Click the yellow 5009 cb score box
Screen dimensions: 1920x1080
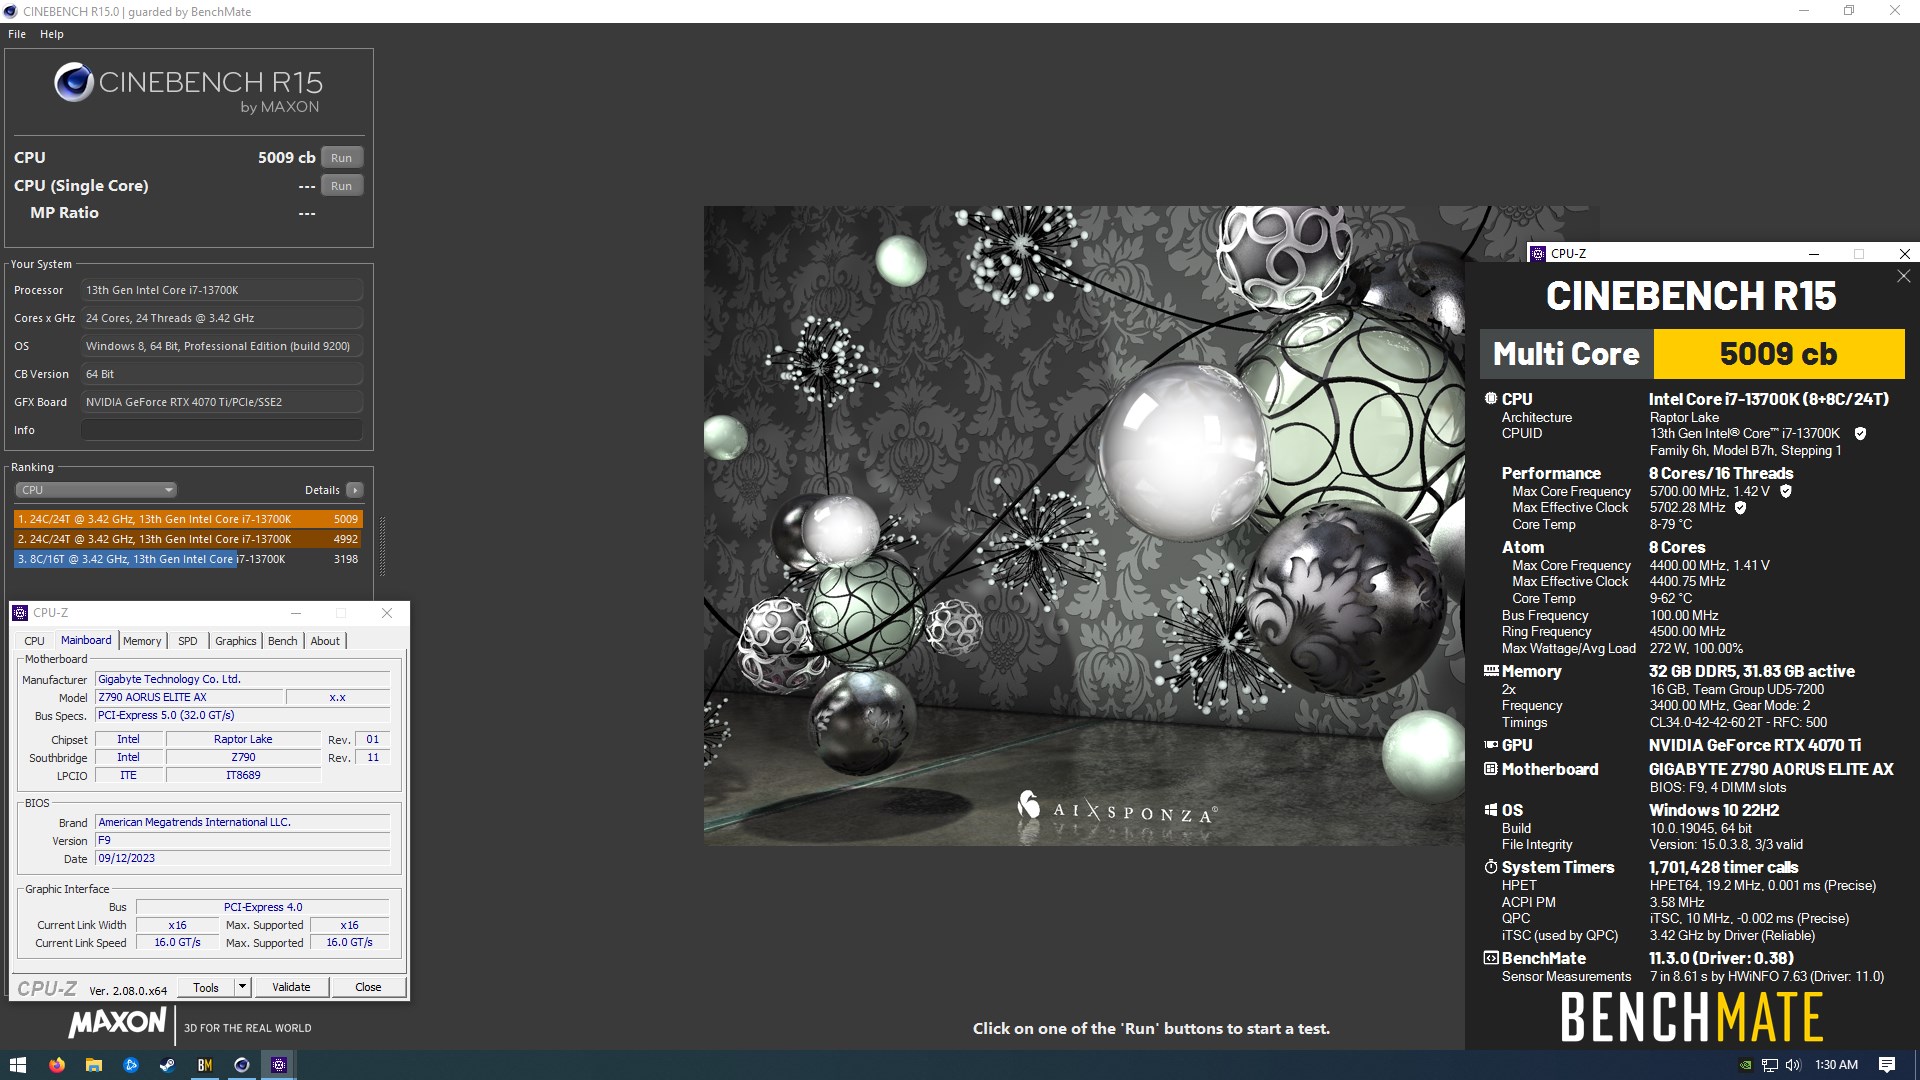(1779, 354)
